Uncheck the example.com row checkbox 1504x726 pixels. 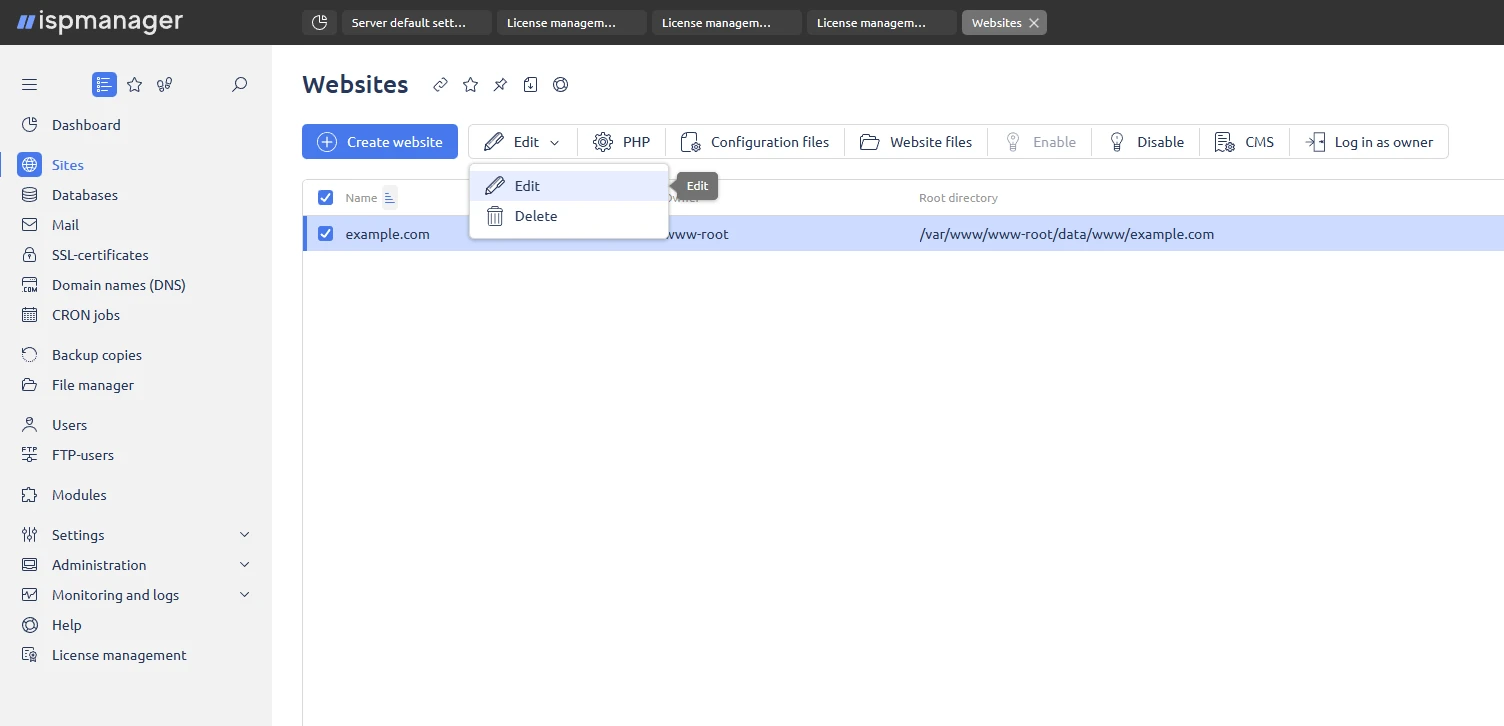coord(325,234)
